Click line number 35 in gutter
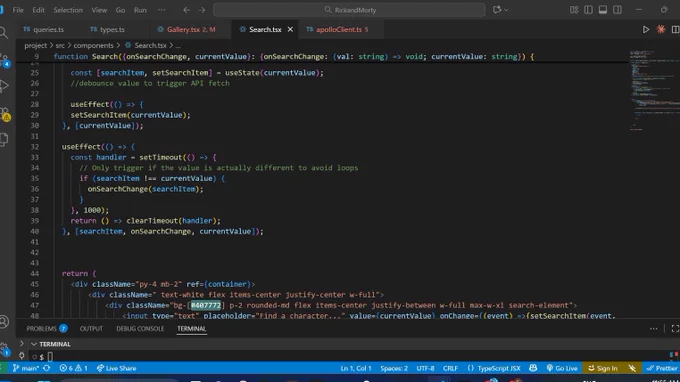This screenshot has width=680, height=382. click(x=34, y=179)
